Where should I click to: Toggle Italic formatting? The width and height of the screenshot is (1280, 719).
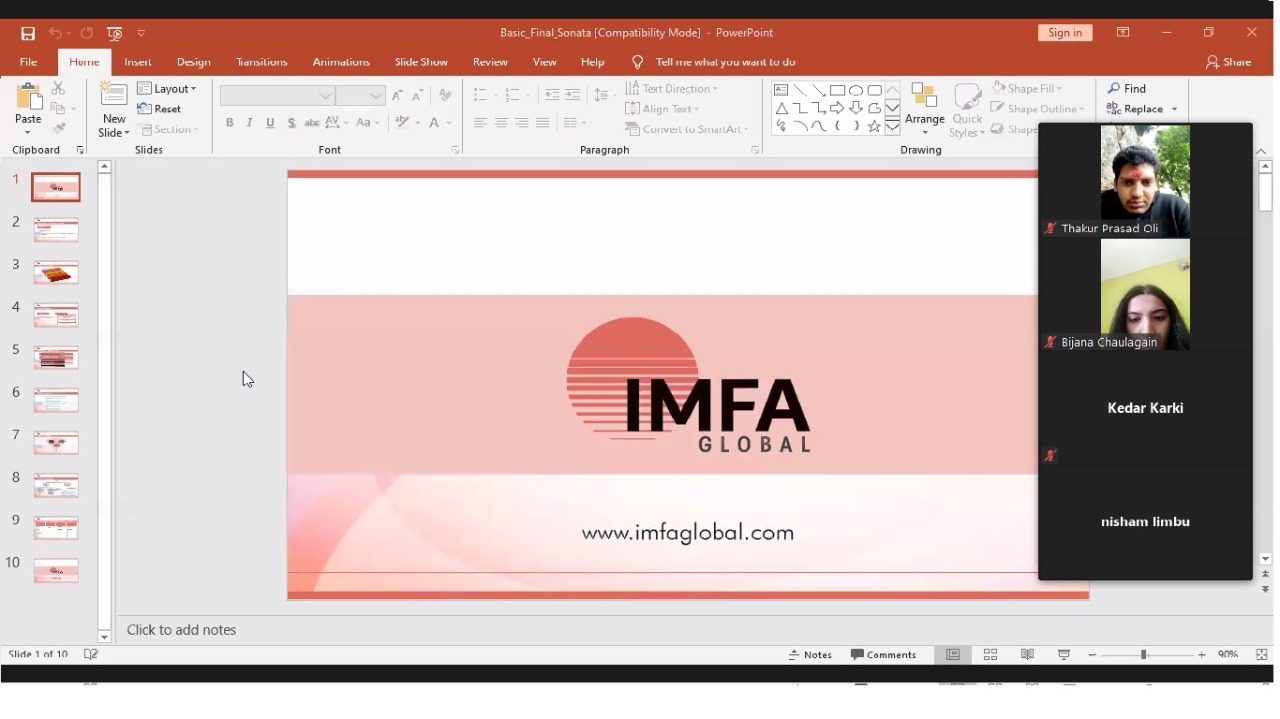tap(250, 123)
